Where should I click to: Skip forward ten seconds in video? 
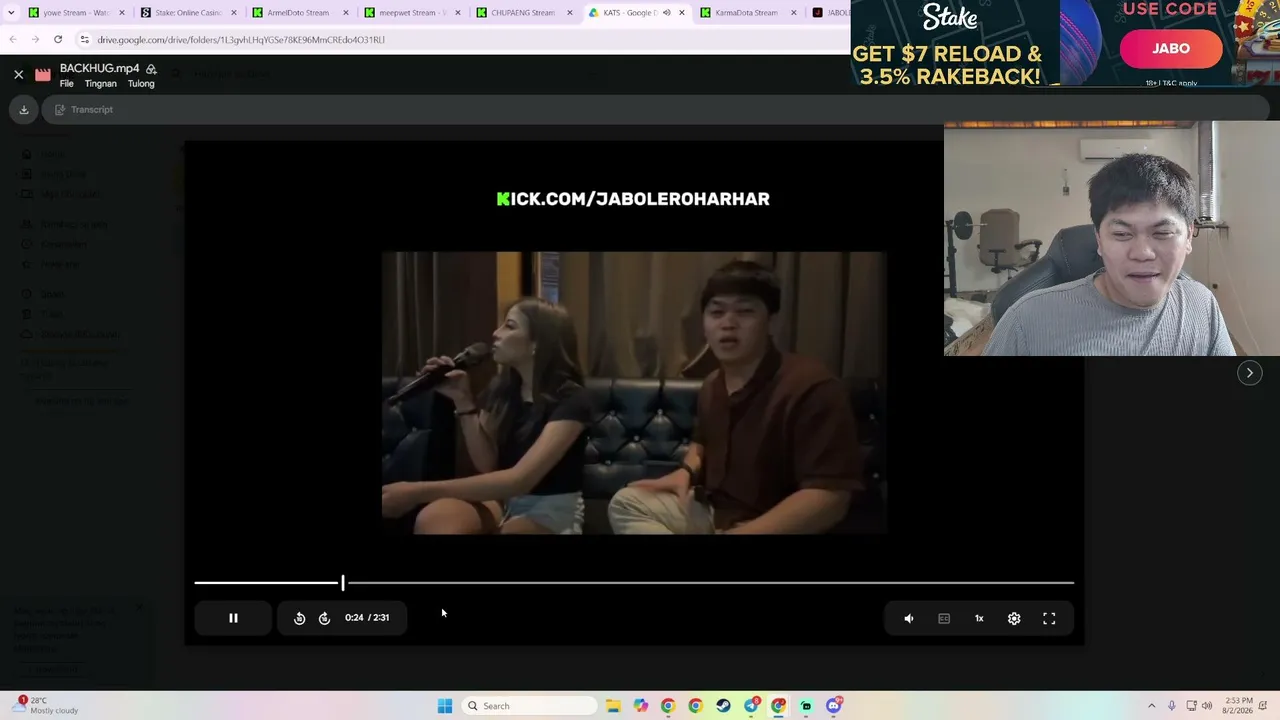pos(324,618)
